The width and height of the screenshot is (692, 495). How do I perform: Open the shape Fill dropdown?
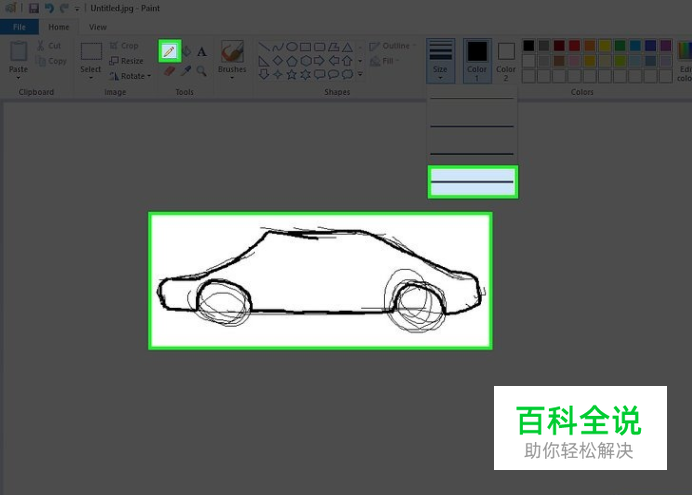point(384,61)
